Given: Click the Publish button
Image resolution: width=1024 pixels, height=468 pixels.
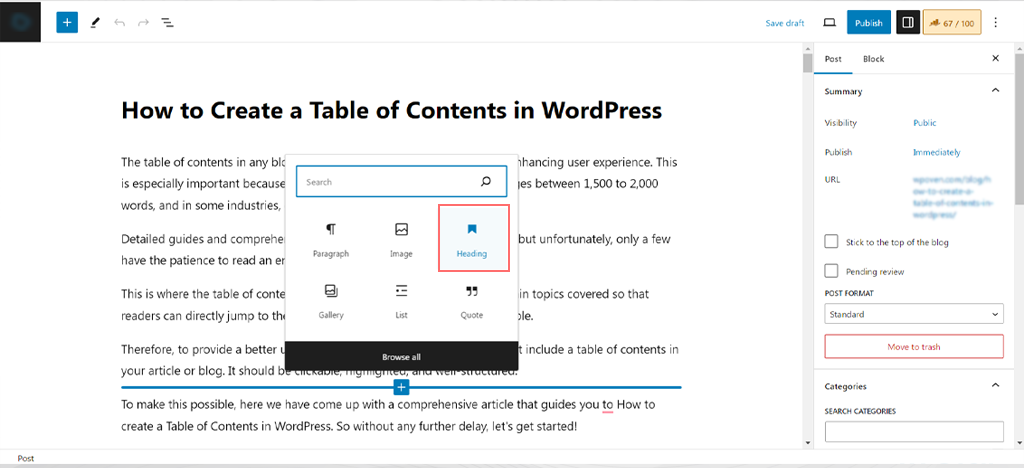Looking at the screenshot, I should pos(869,23).
